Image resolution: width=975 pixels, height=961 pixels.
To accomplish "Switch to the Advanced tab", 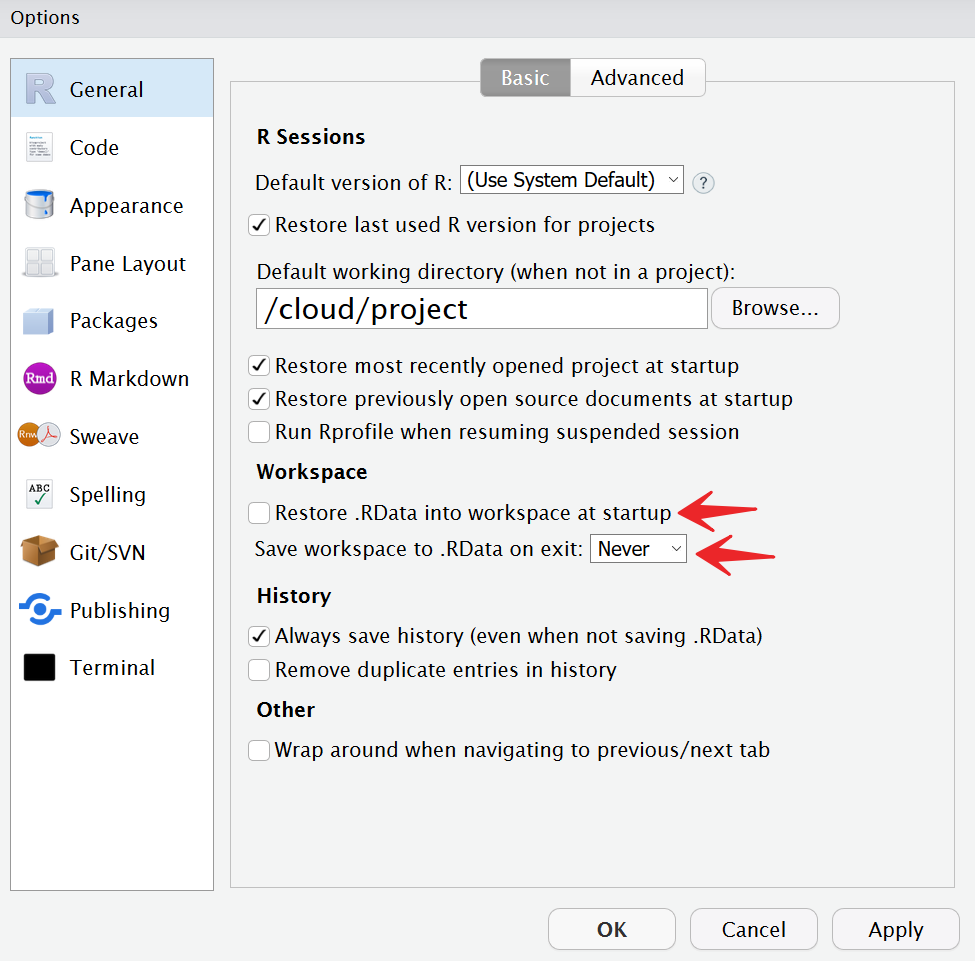I will click(637, 78).
